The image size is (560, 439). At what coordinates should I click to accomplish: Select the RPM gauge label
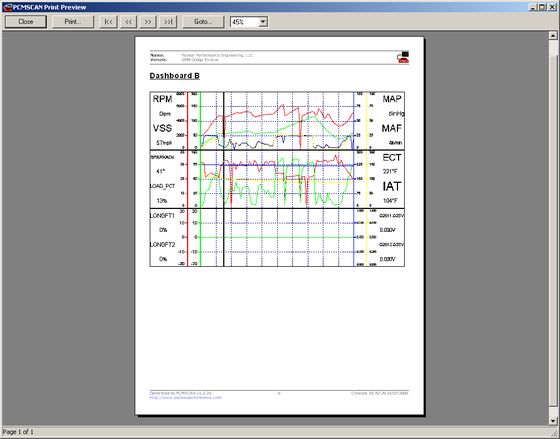pos(162,99)
